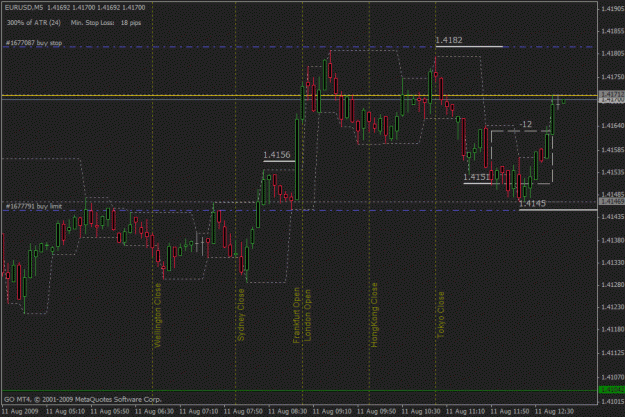The height and width of the screenshot is (417, 625).
Task: Click the MetaQuotes Software Corp. copyright text
Action: [83, 399]
